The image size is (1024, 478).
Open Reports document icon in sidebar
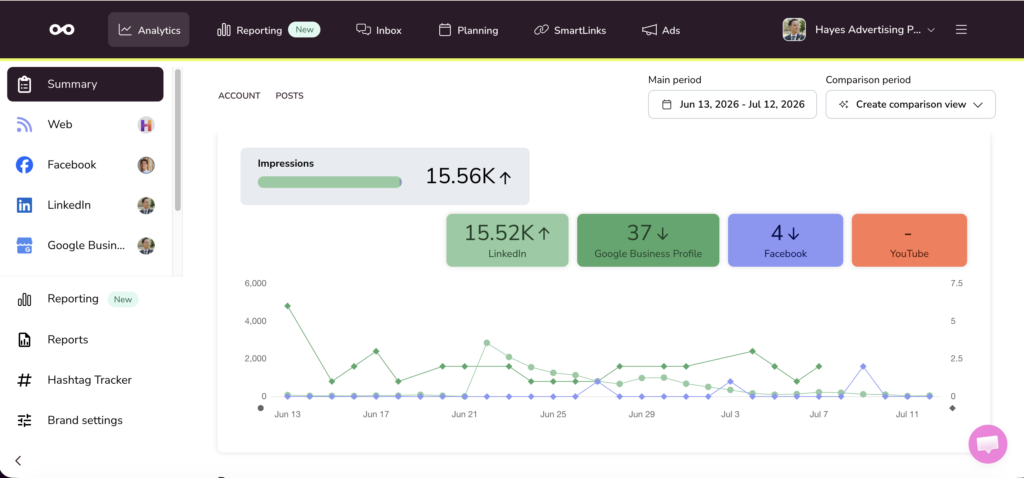click(24, 340)
